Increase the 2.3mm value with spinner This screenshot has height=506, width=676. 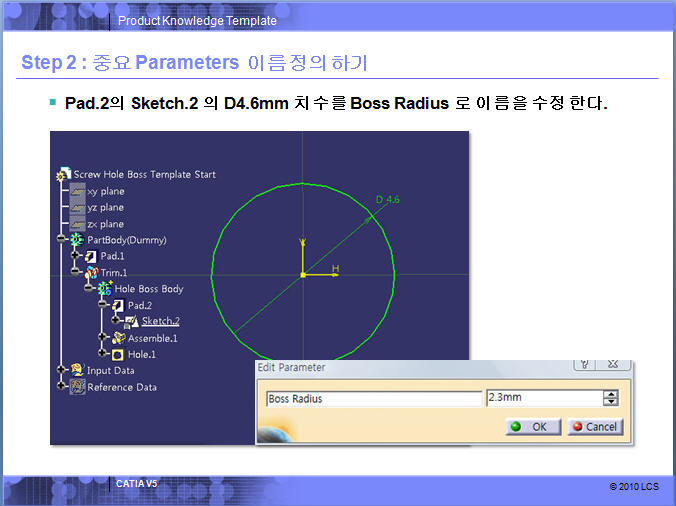click(x=610, y=394)
